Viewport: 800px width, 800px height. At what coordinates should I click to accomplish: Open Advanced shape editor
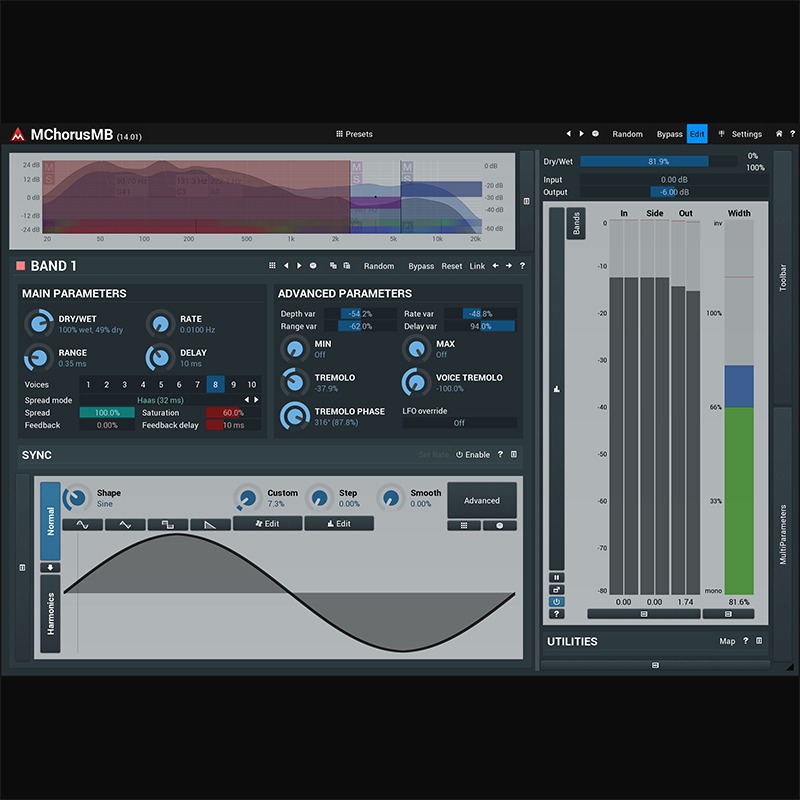tap(482, 501)
